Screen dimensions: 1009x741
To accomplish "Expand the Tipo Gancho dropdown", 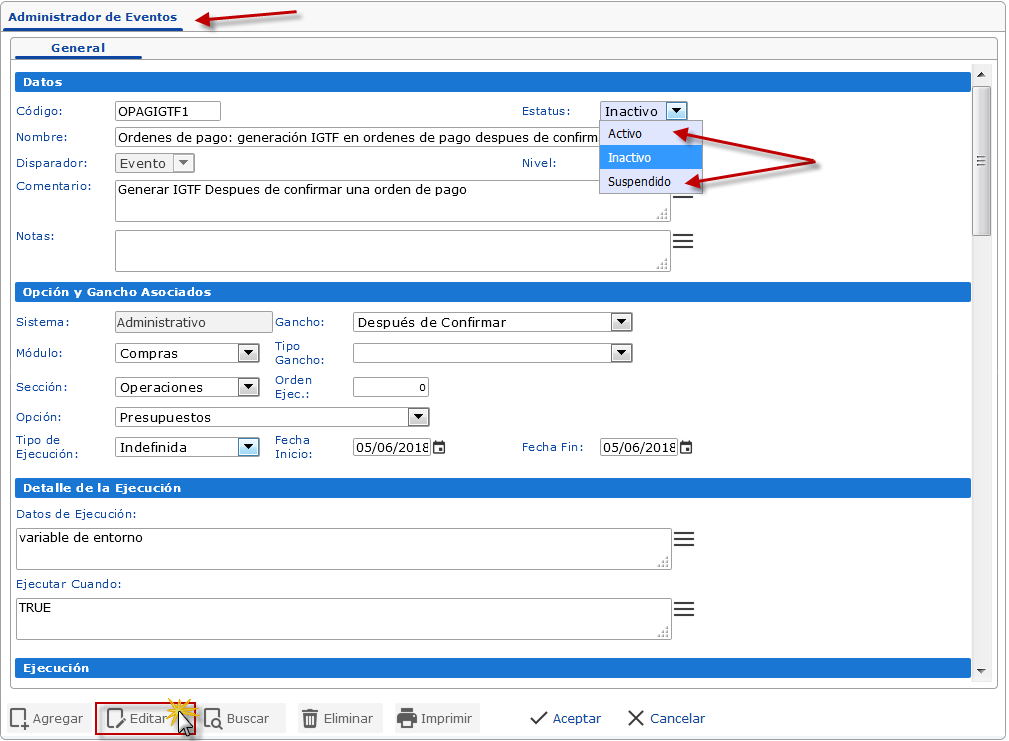I will click(621, 352).
